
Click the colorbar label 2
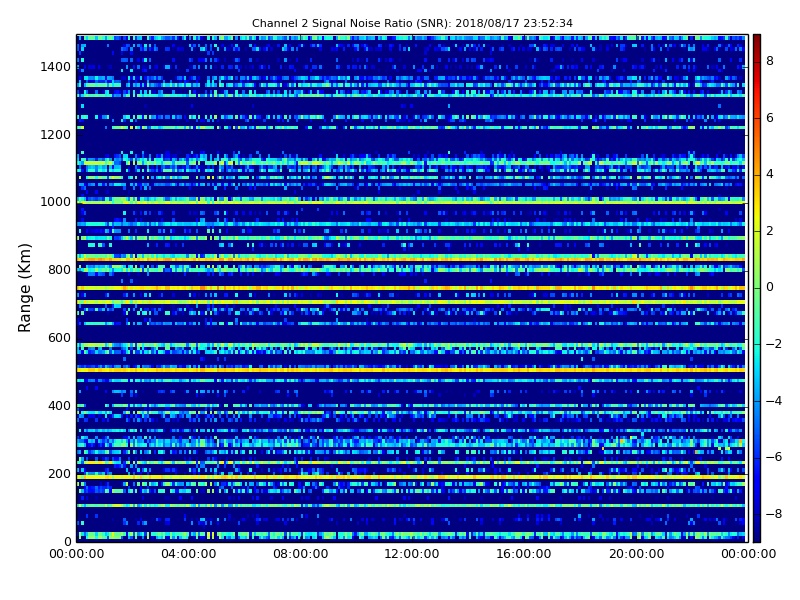[770, 231]
